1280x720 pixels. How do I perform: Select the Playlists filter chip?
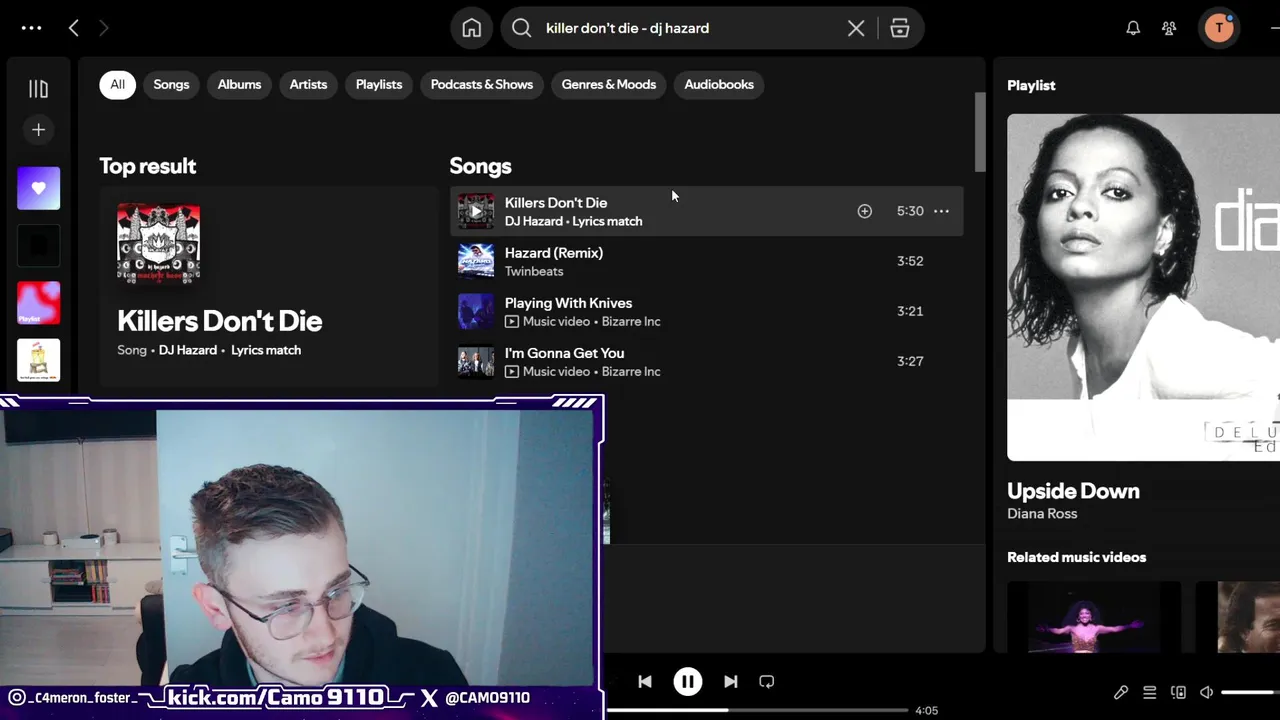point(379,84)
